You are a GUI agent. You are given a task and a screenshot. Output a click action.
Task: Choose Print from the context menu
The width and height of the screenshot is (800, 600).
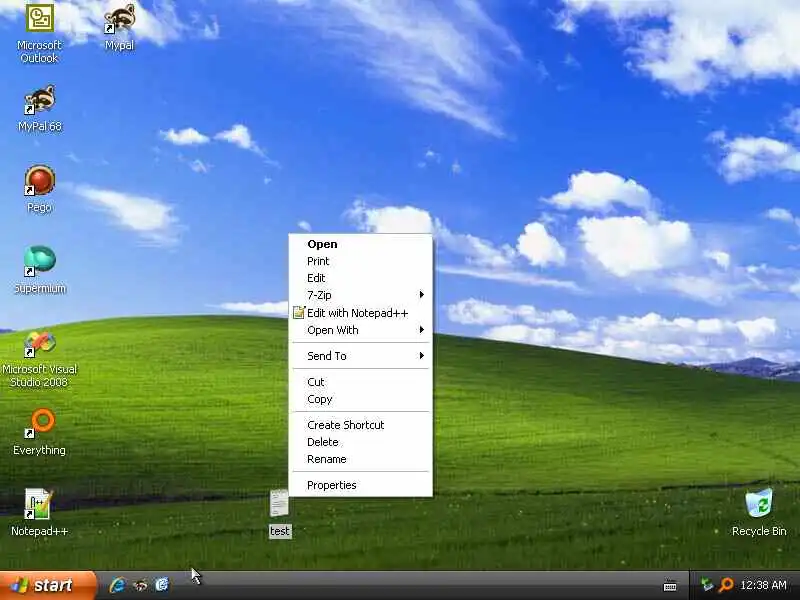(x=360, y=261)
